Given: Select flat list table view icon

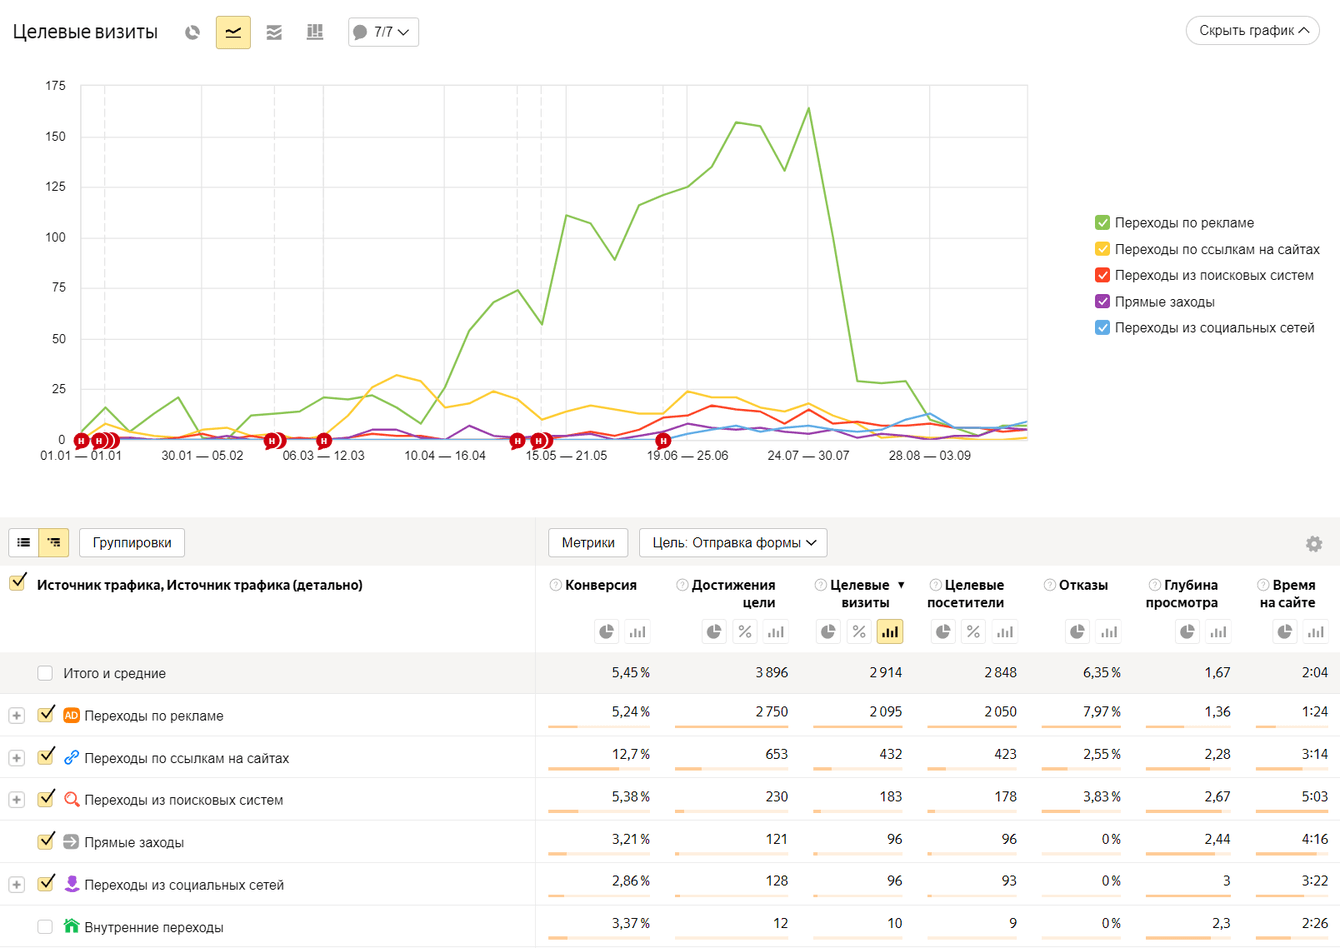Looking at the screenshot, I should coord(24,542).
